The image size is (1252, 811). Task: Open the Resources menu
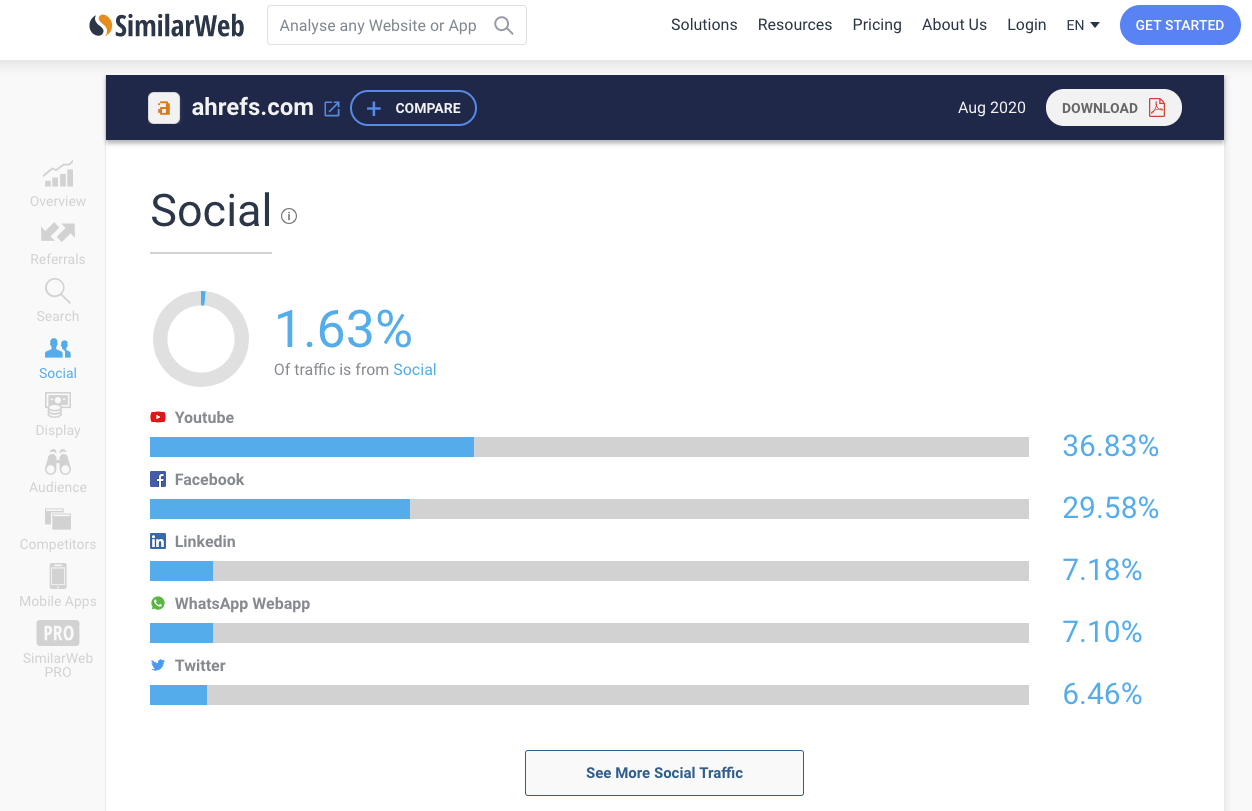[x=795, y=25]
